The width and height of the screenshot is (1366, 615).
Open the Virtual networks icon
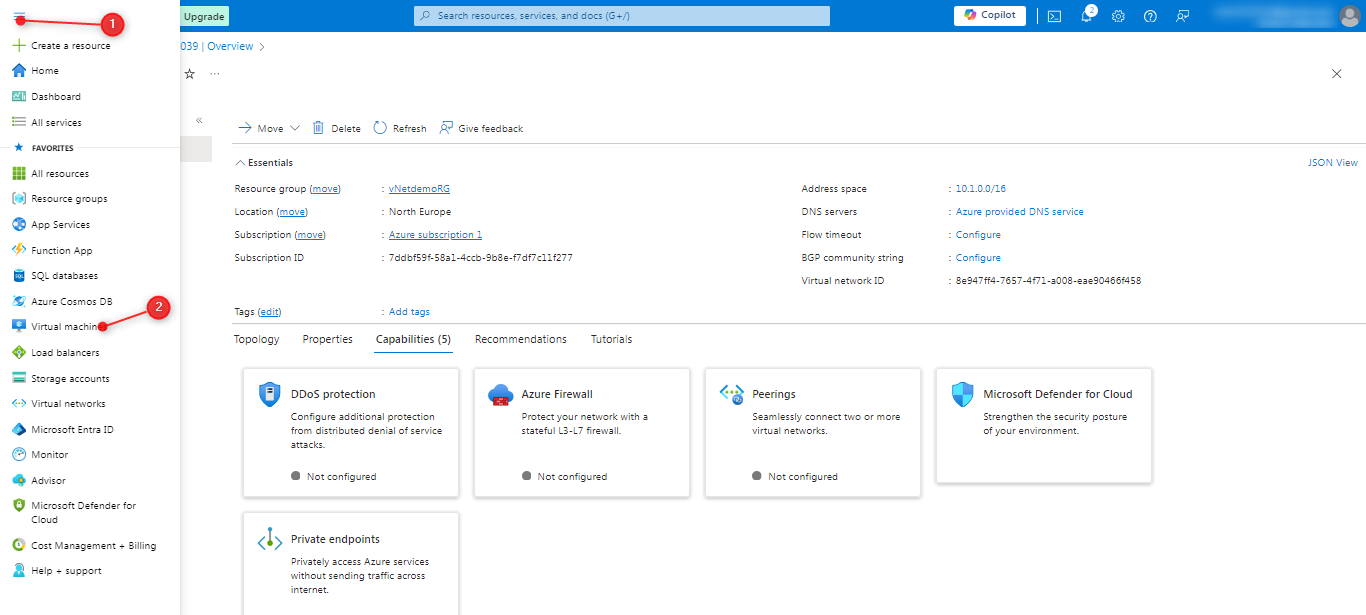click(18, 404)
